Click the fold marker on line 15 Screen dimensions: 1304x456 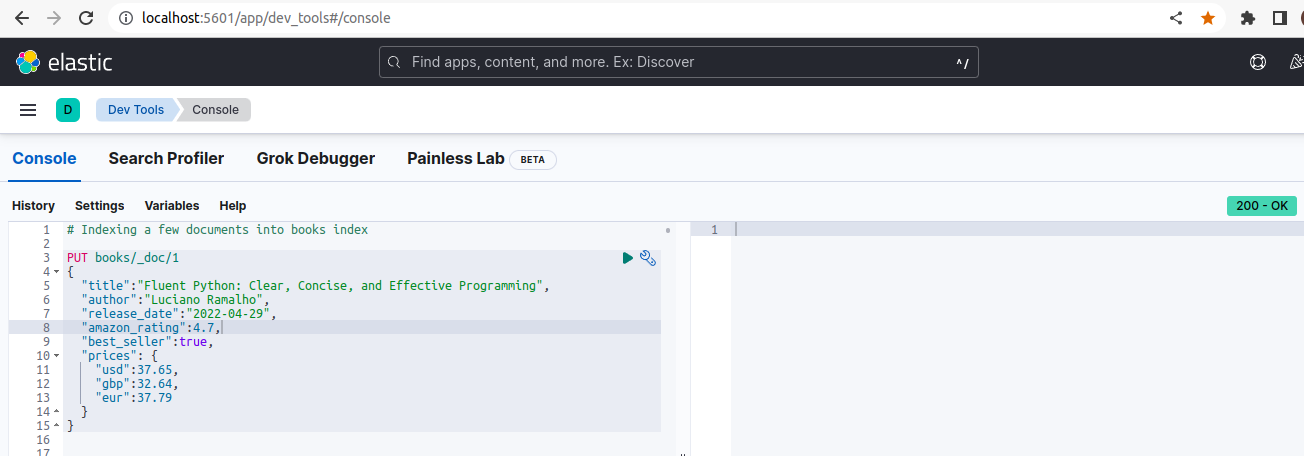point(56,426)
